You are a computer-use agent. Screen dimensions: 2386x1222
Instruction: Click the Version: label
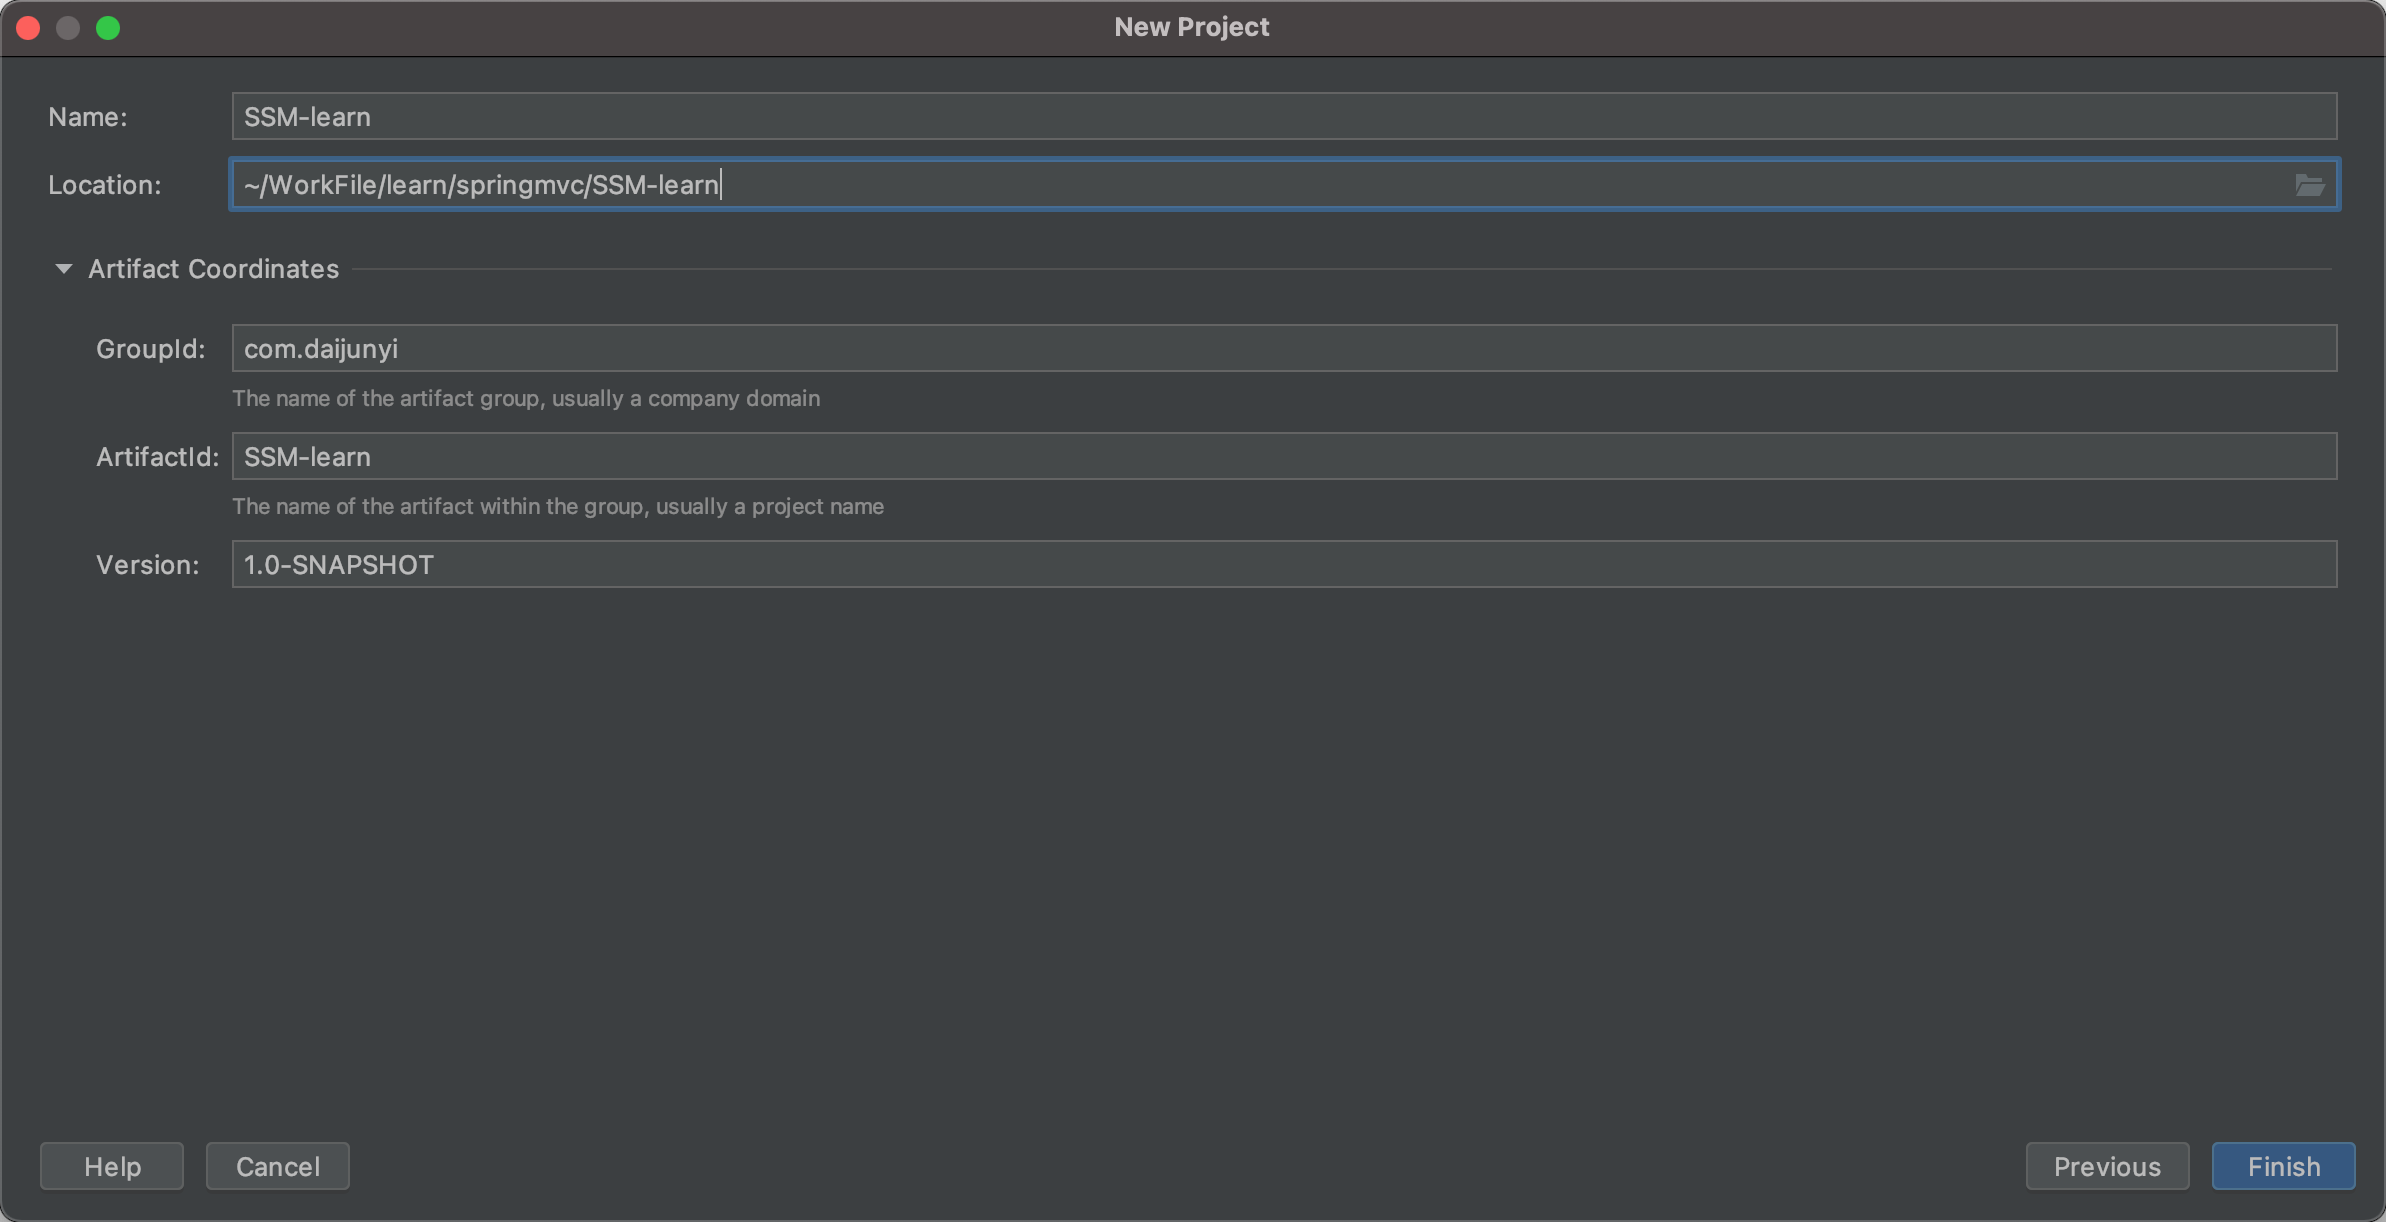[x=147, y=565]
